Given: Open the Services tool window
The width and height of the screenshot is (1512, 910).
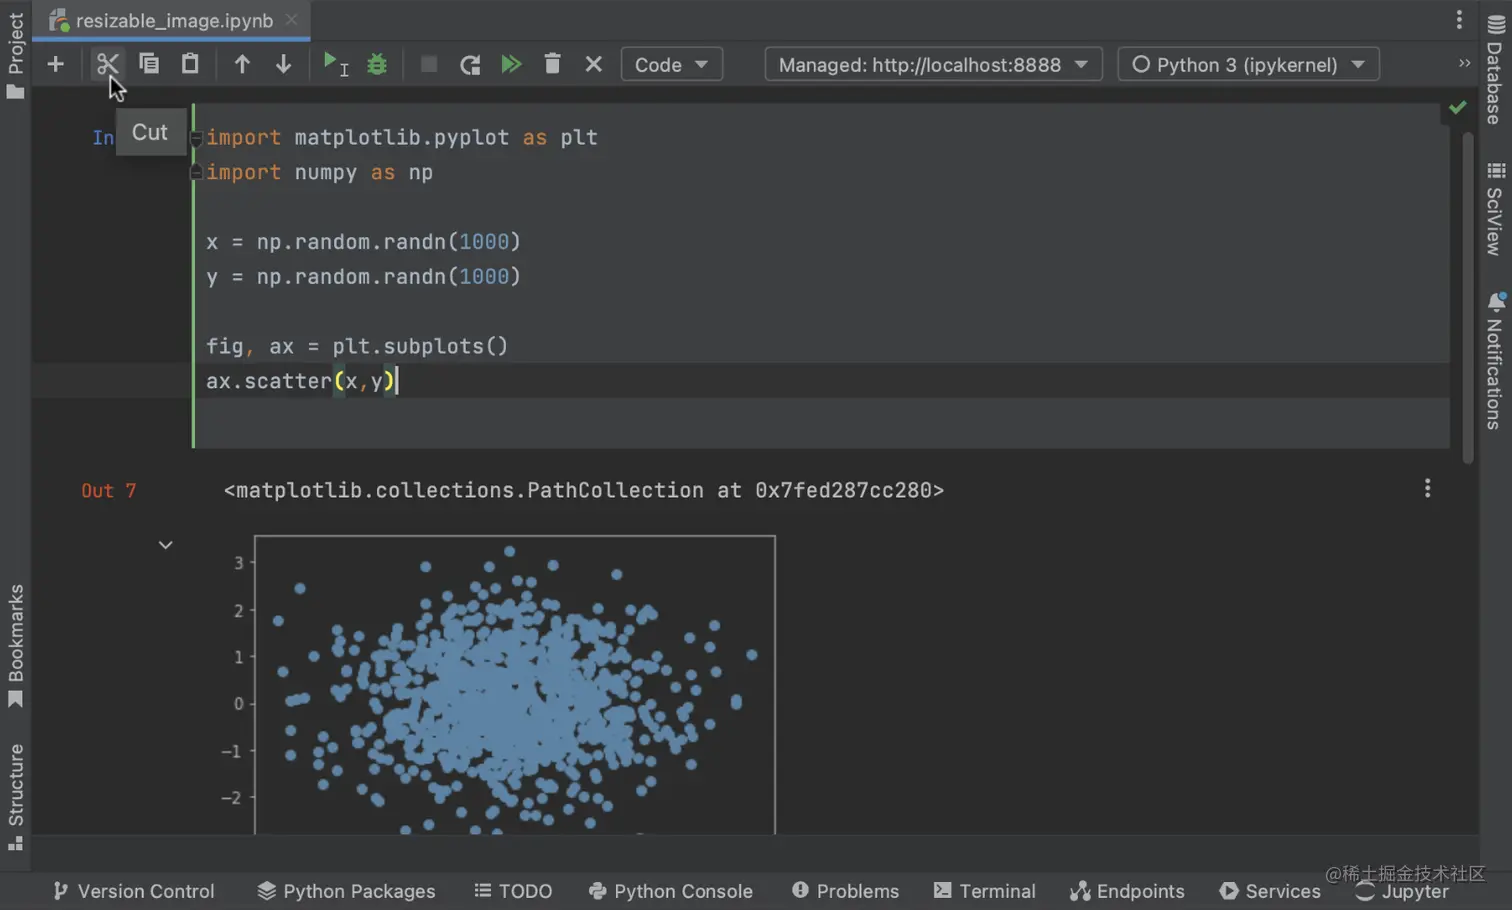Looking at the screenshot, I should [1270, 891].
